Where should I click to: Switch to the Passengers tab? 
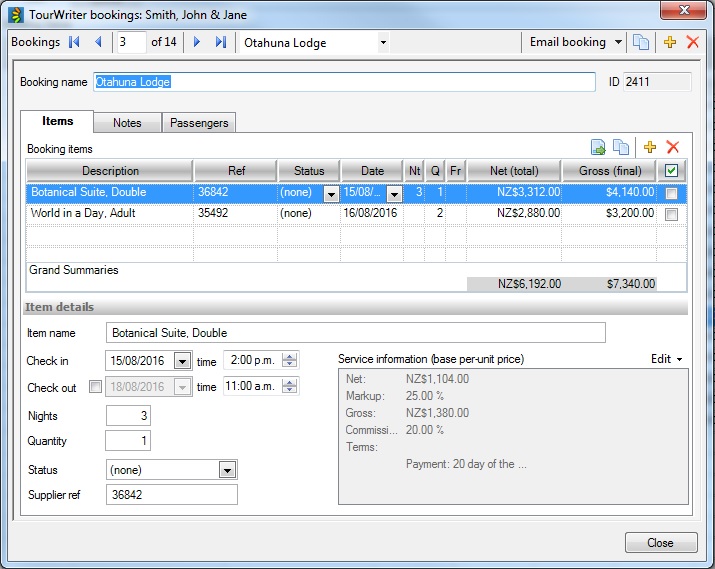tap(199, 123)
